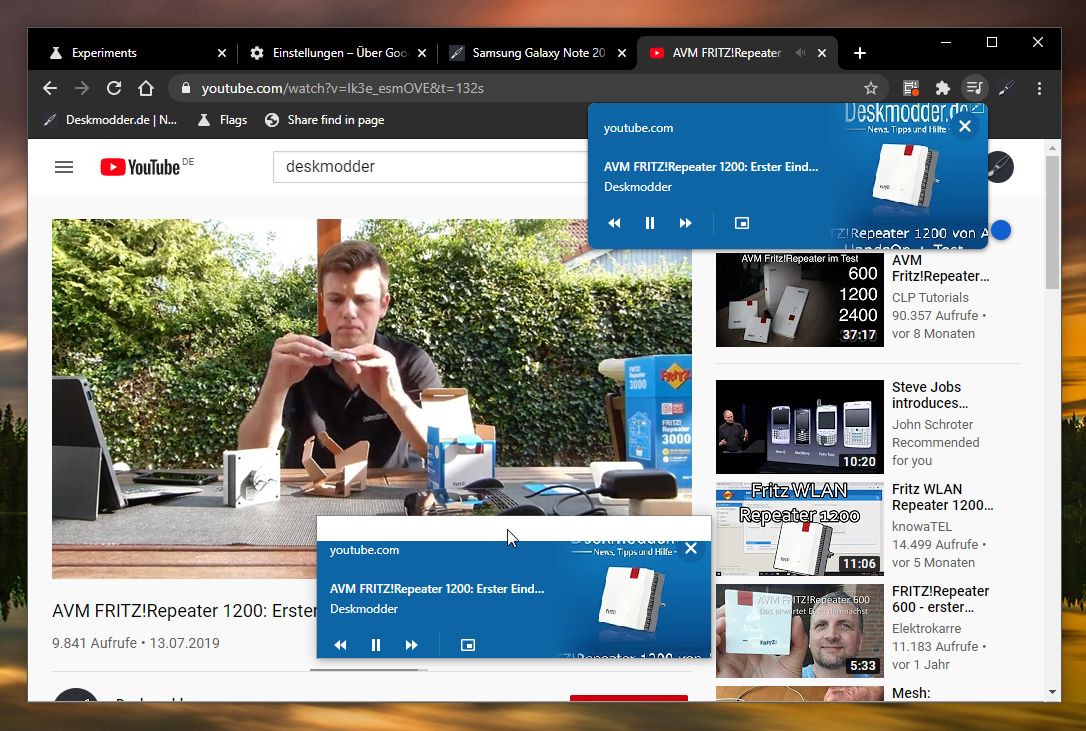Open the Chrome three-dot menu
The height and width of the screenshot is (731, 1086).
(1039, 88)
